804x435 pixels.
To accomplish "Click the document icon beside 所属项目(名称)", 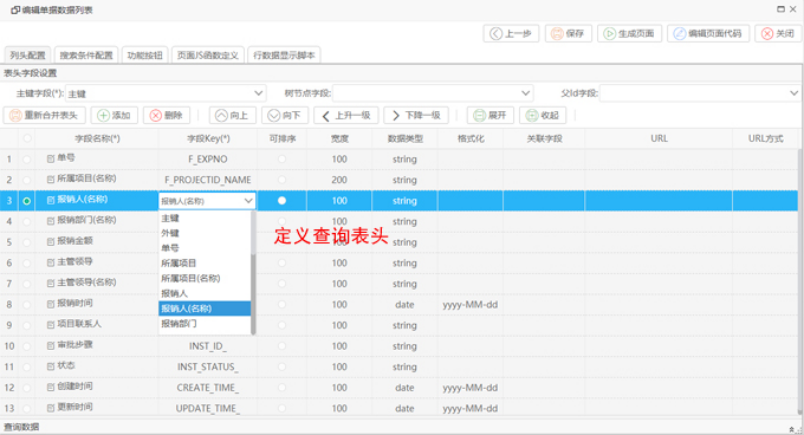I will (x=51, y=180).
